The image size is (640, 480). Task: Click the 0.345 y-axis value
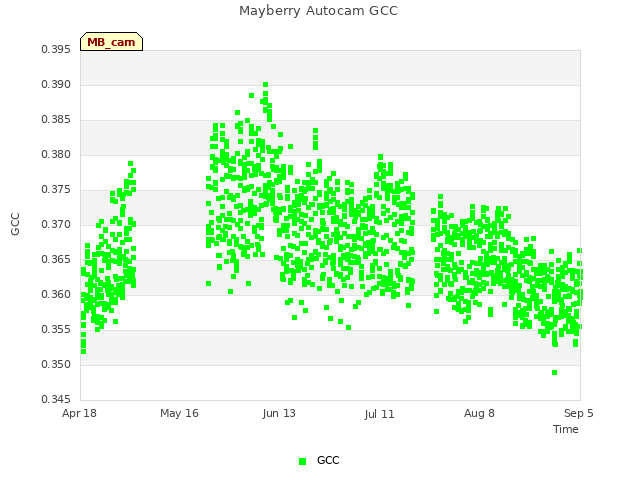pyautogui.click(x=56, y=399)
